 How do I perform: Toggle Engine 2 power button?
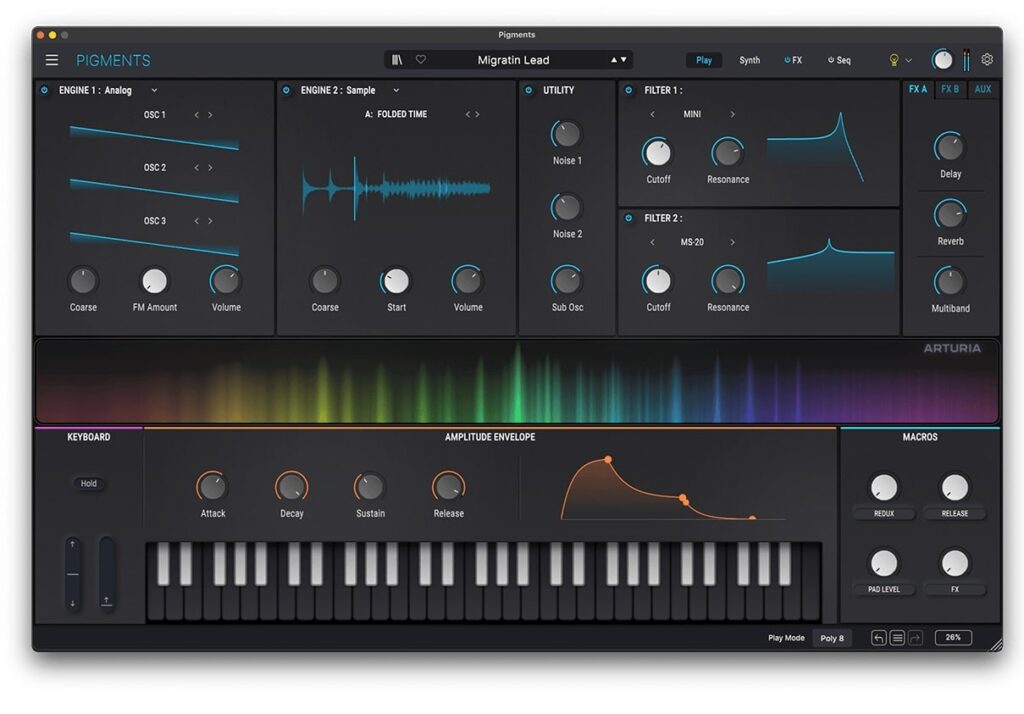286,90
